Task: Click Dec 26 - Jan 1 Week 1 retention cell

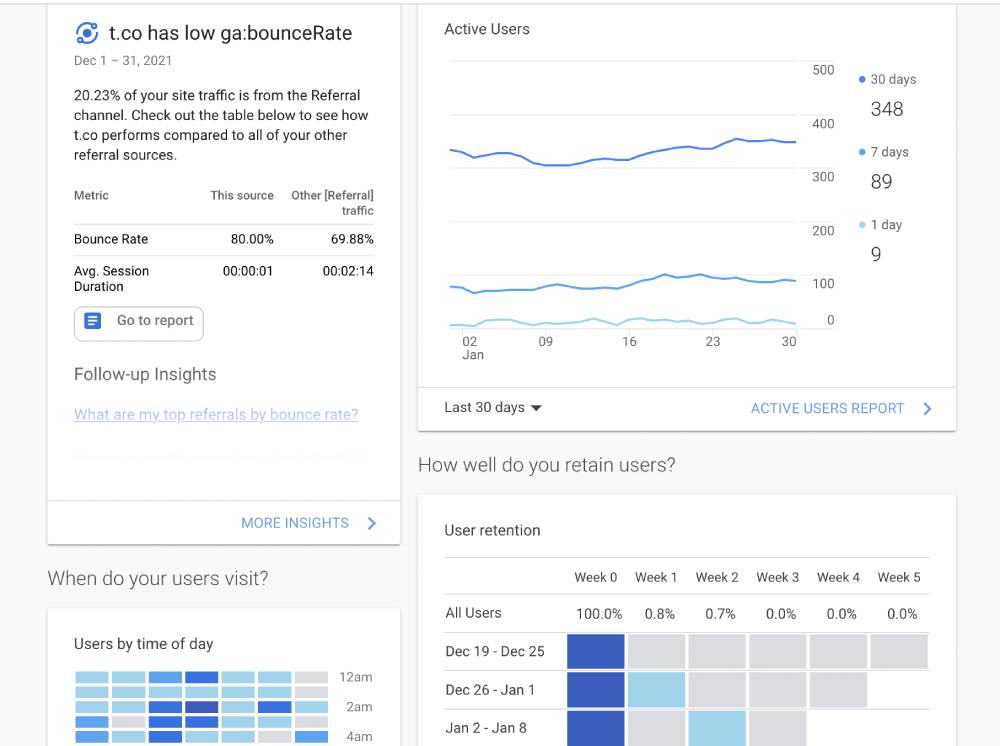Action: 656,690
